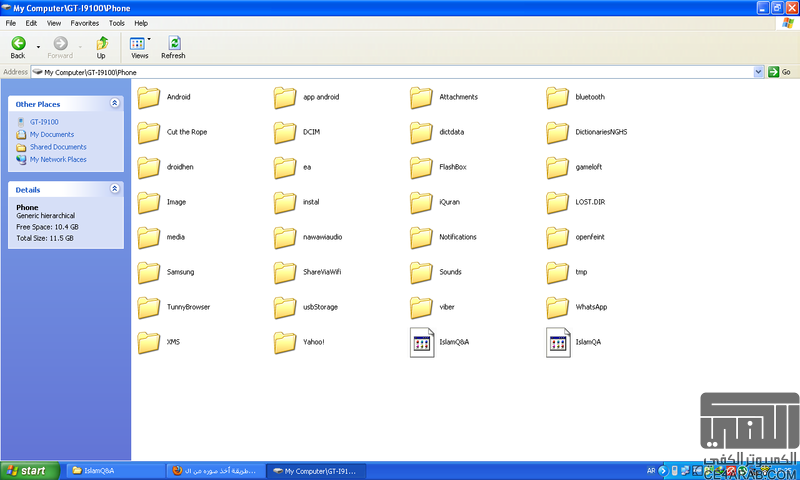Select the IslamQA file icon
Viewport: 800px width, 480px height.
(x=558, y=343)
